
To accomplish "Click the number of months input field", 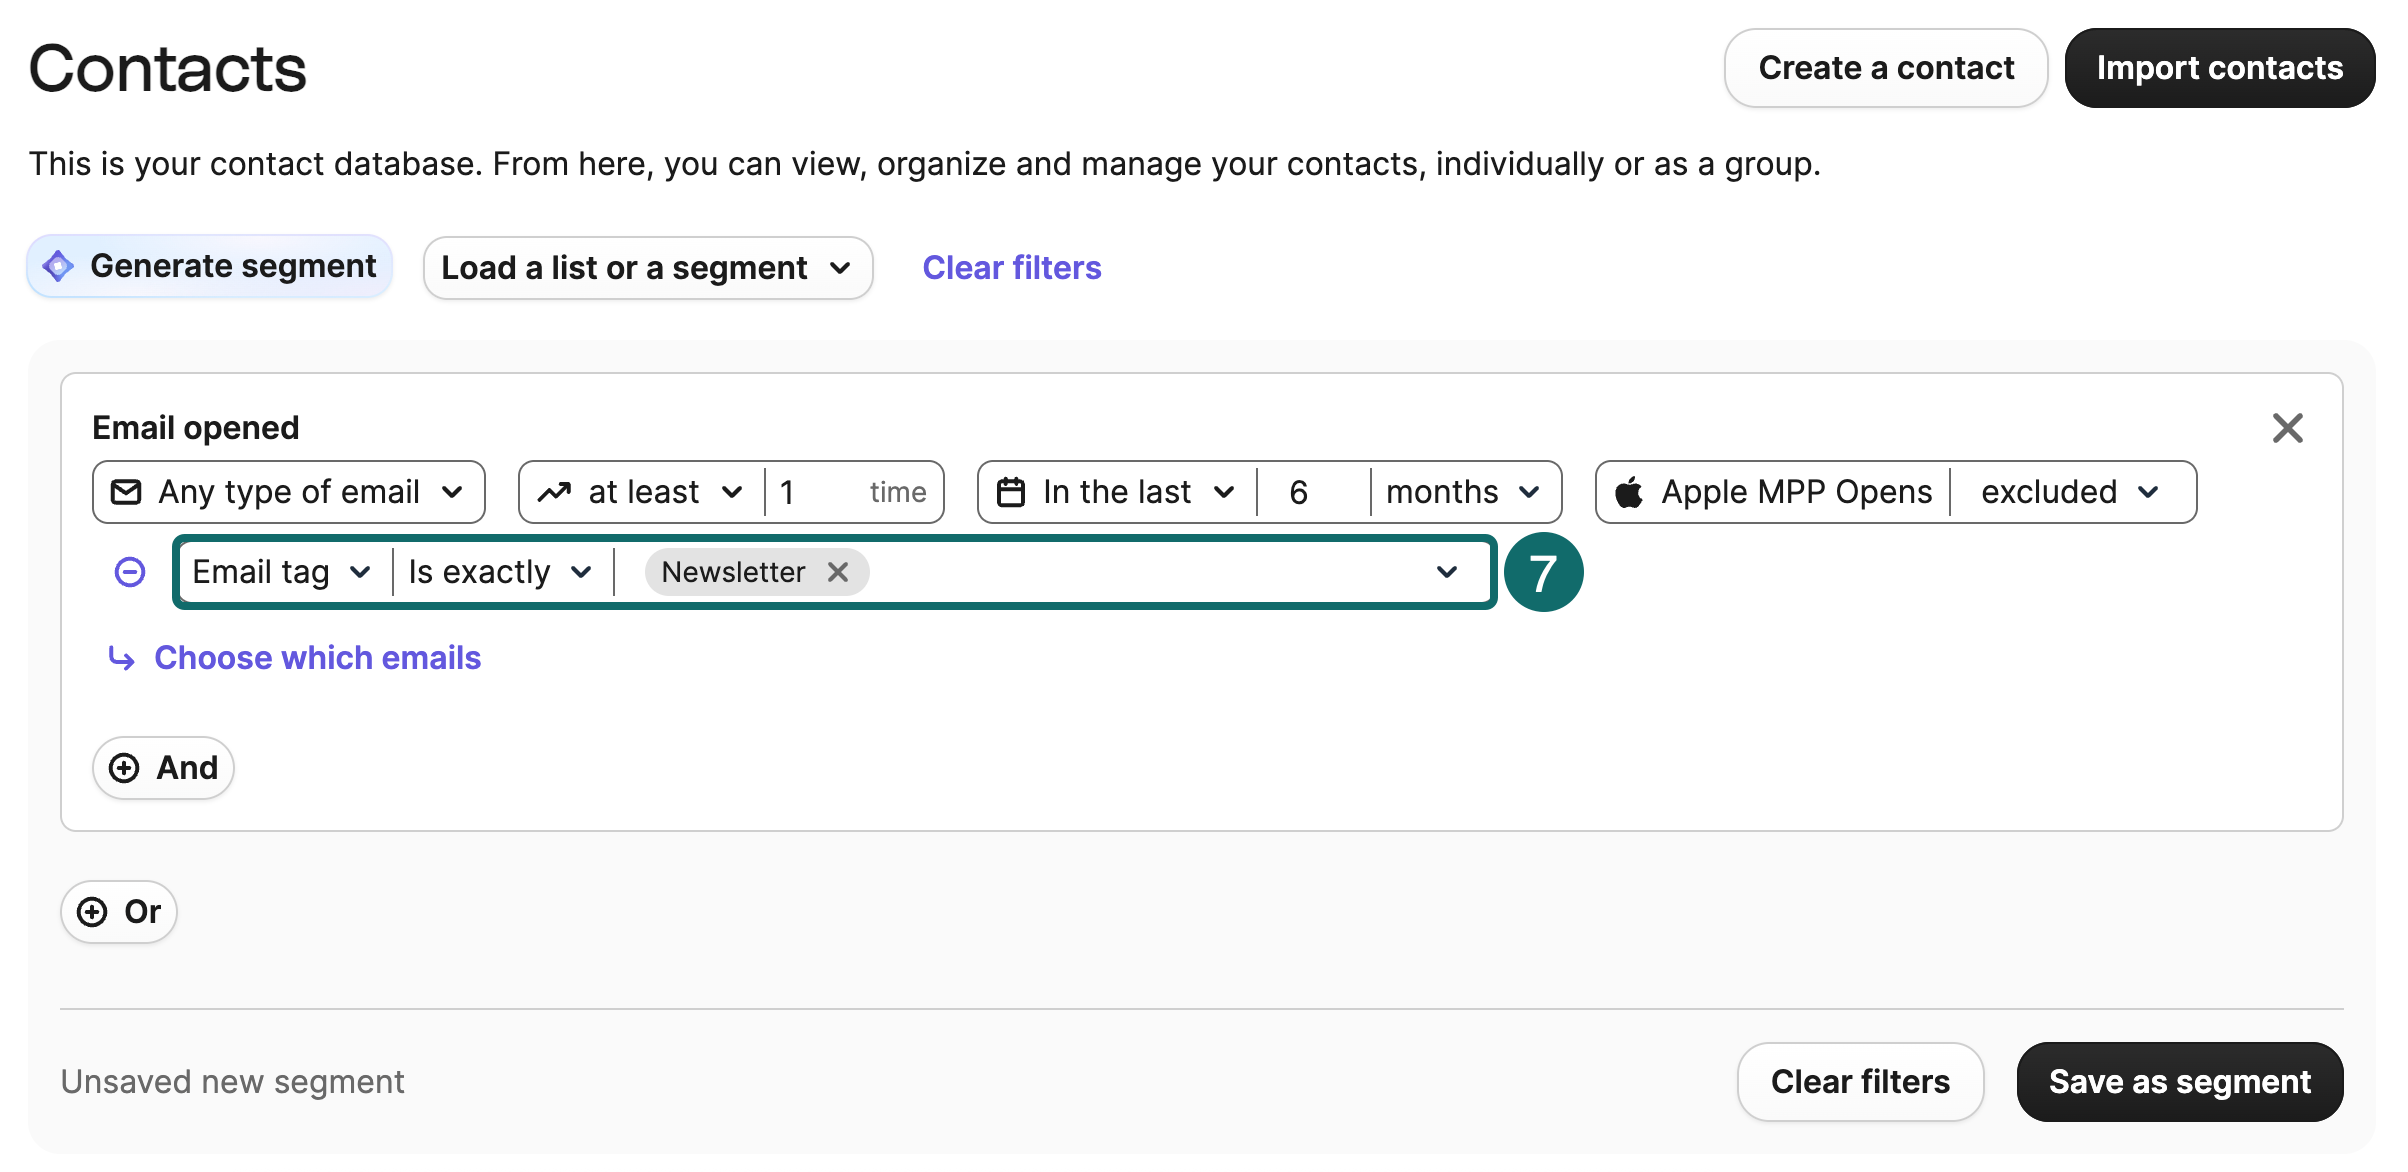I will click(x=1311, y=492).
